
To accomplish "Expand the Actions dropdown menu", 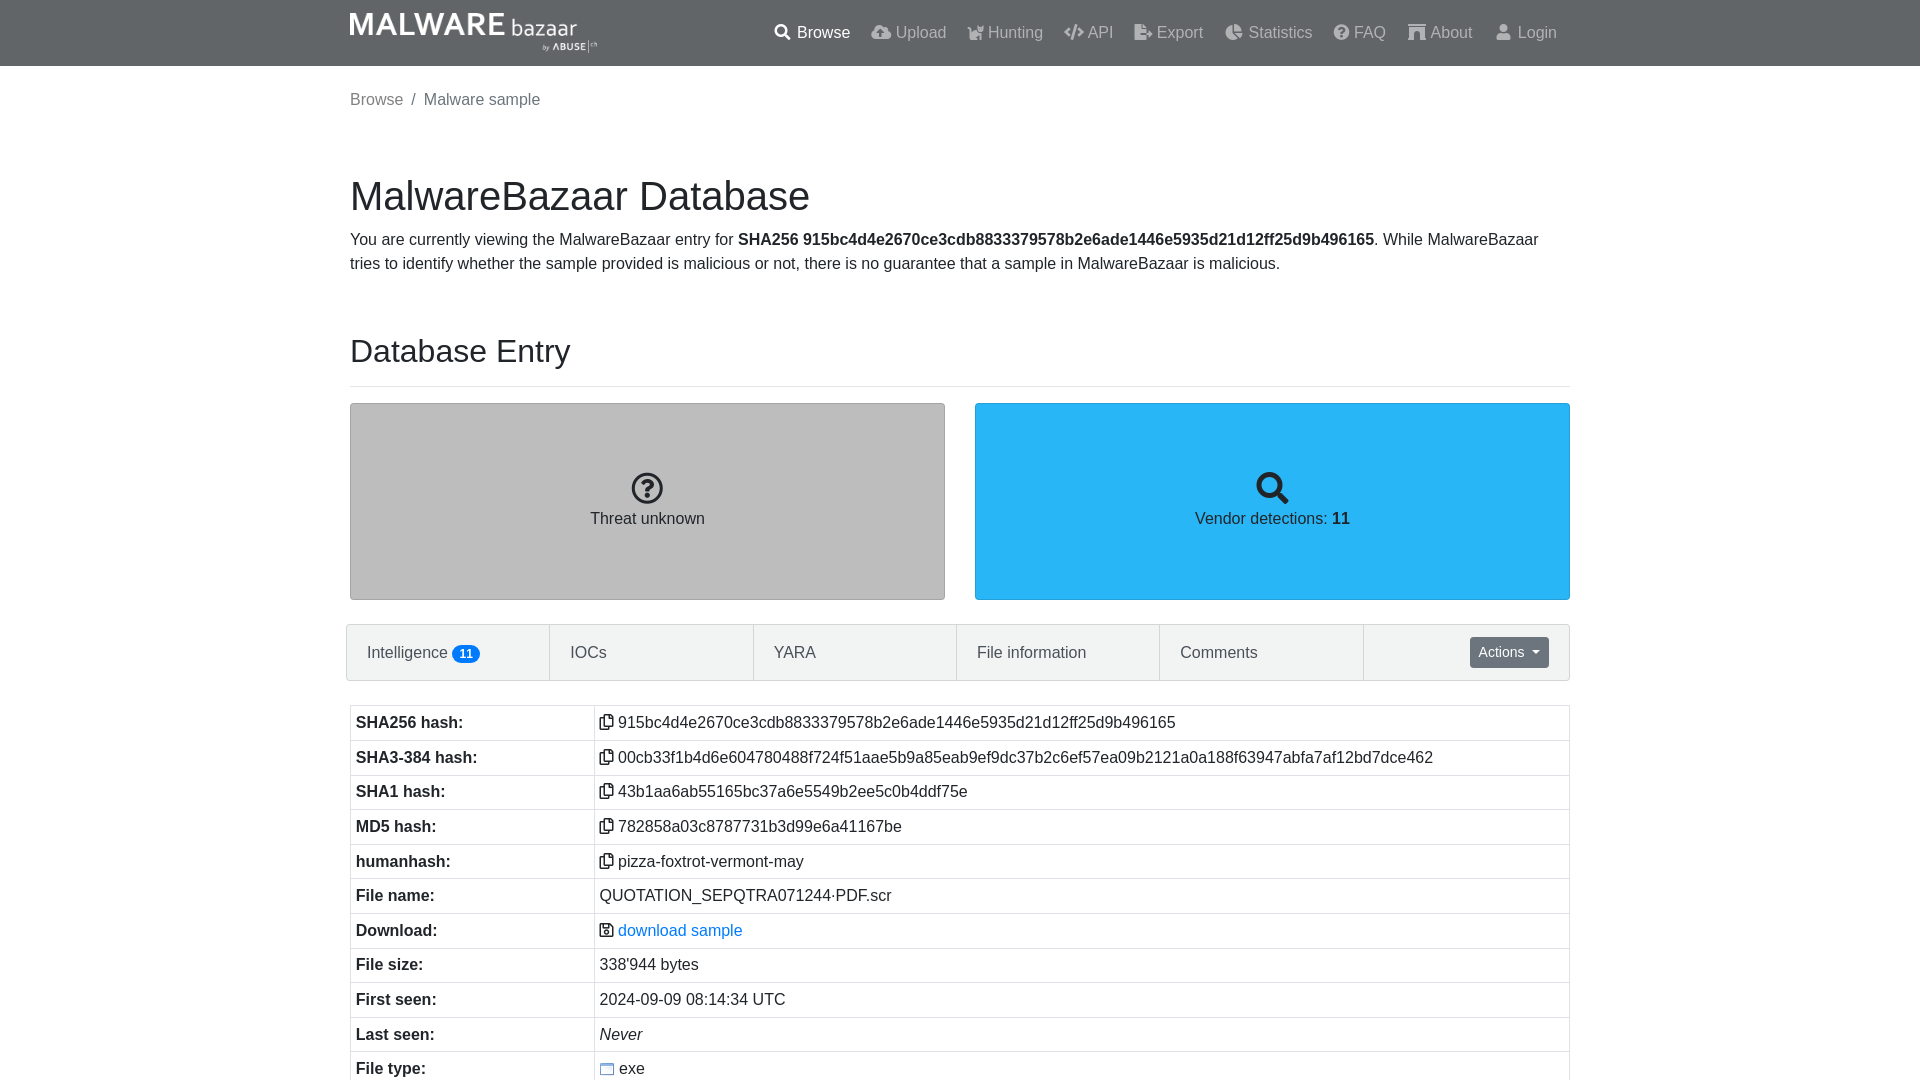I will [x=1509, y=651].
